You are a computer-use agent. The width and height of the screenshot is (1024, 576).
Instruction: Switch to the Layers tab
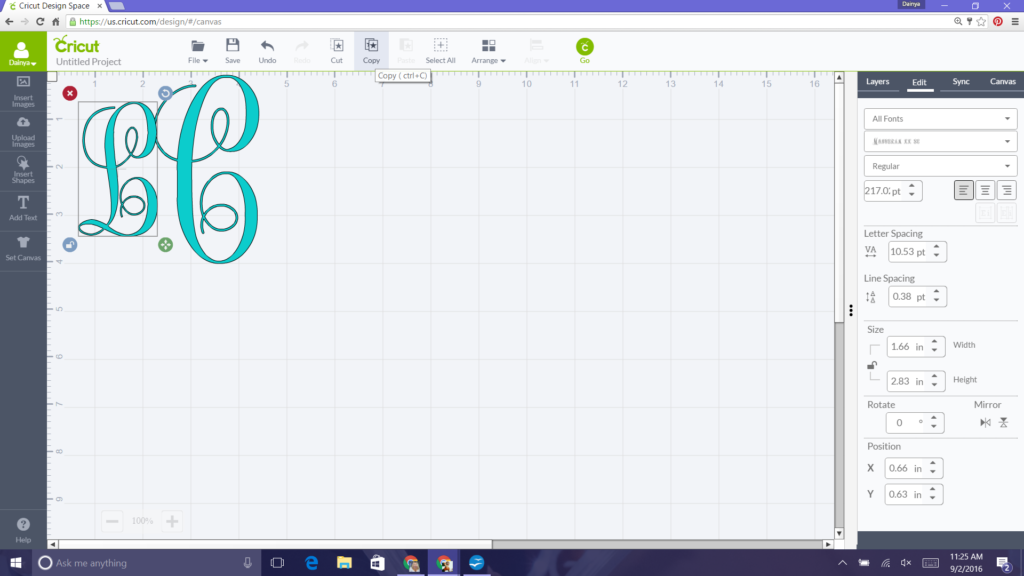pos(877,82)
